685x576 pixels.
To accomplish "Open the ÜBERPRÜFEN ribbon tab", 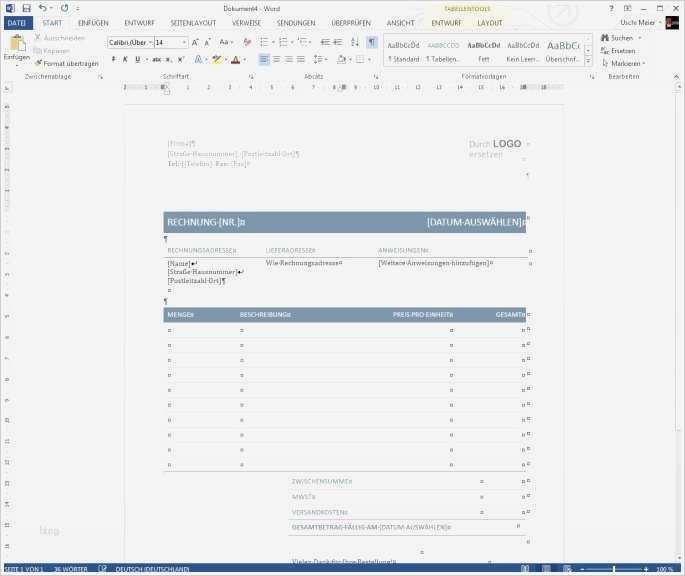I will (x=351, y=23).
